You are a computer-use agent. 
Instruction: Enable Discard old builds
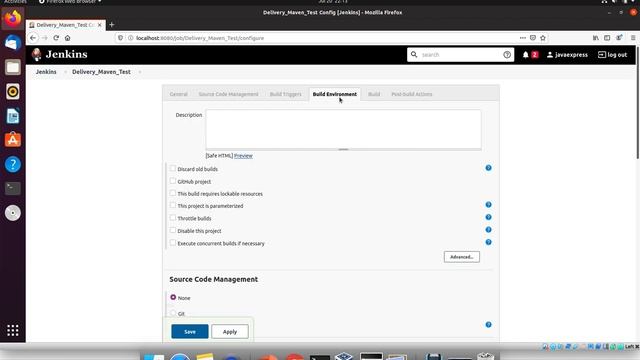[x=173, y=168]
